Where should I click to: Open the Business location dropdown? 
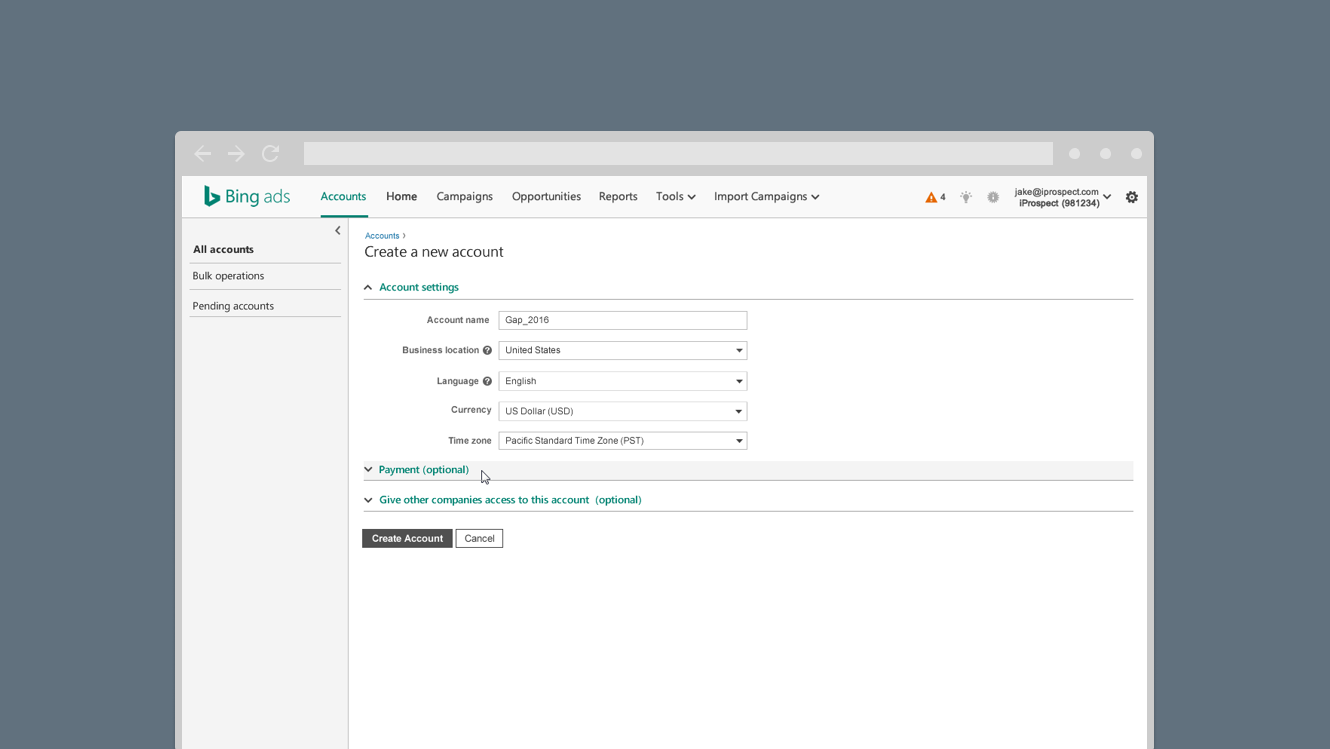click(622, 350)
